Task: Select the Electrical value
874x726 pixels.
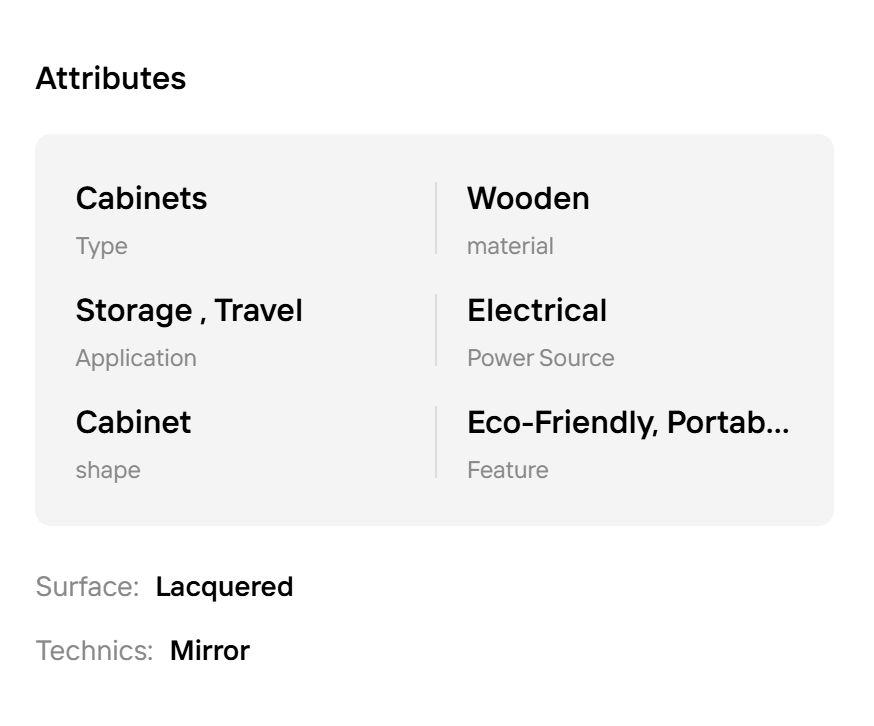Action: point(537,310)
